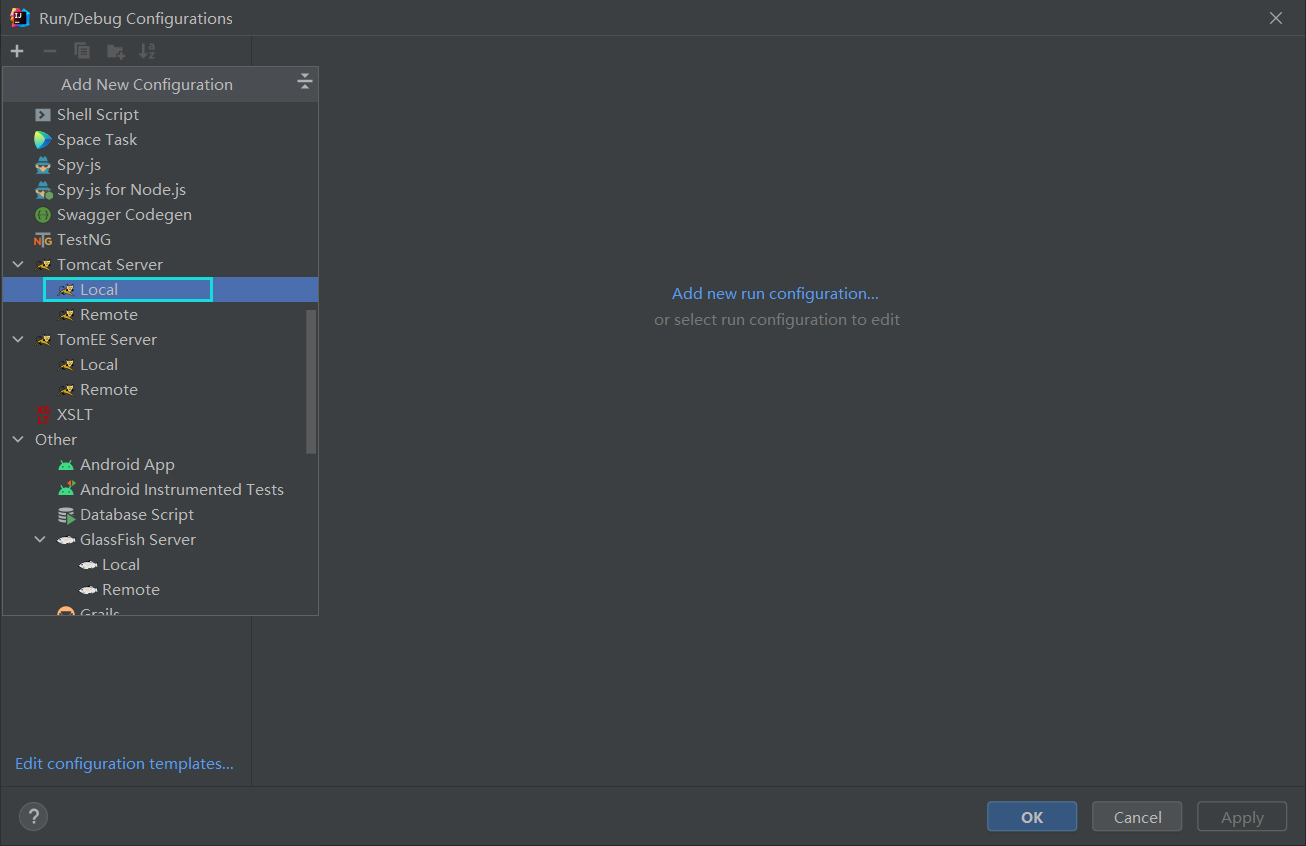Click the Sort configurations alphabetically icon
Screen dimensions: 1306x846
(147, 51)
